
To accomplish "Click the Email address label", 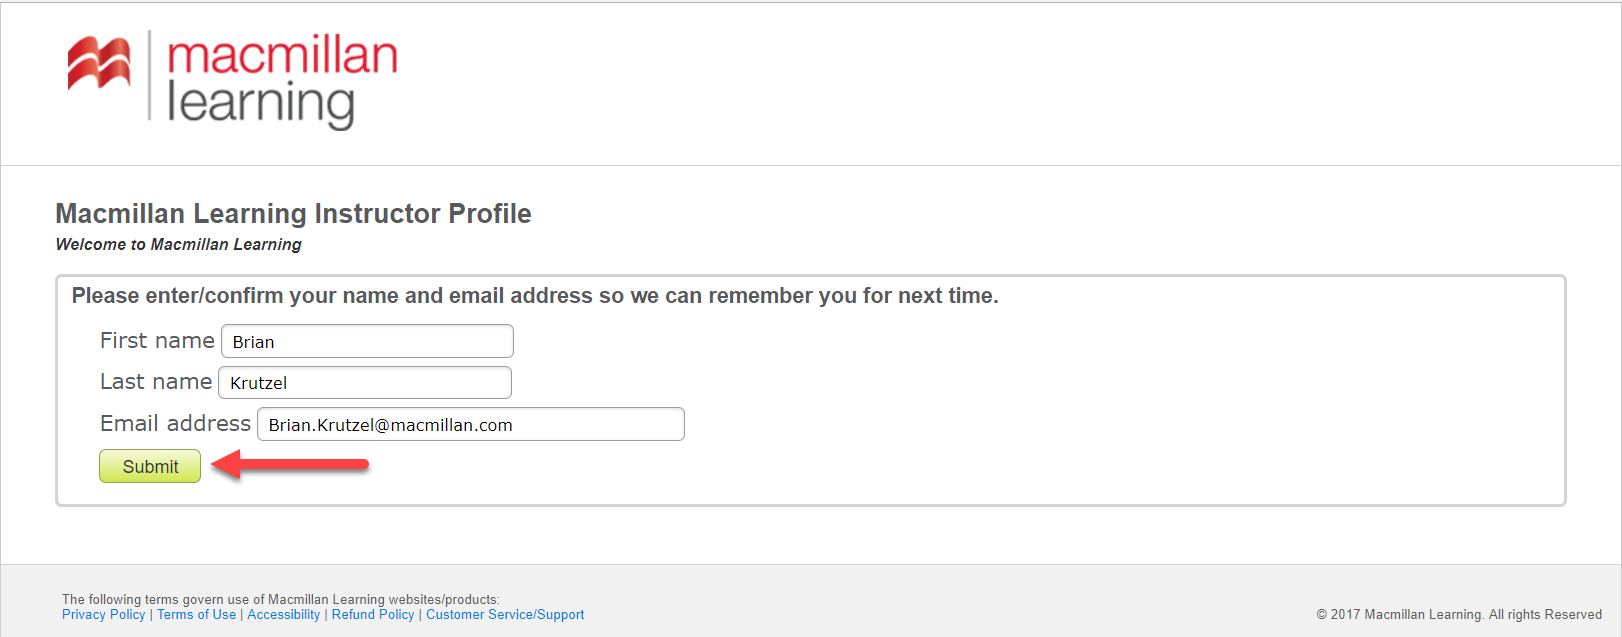I will (175, 424).
